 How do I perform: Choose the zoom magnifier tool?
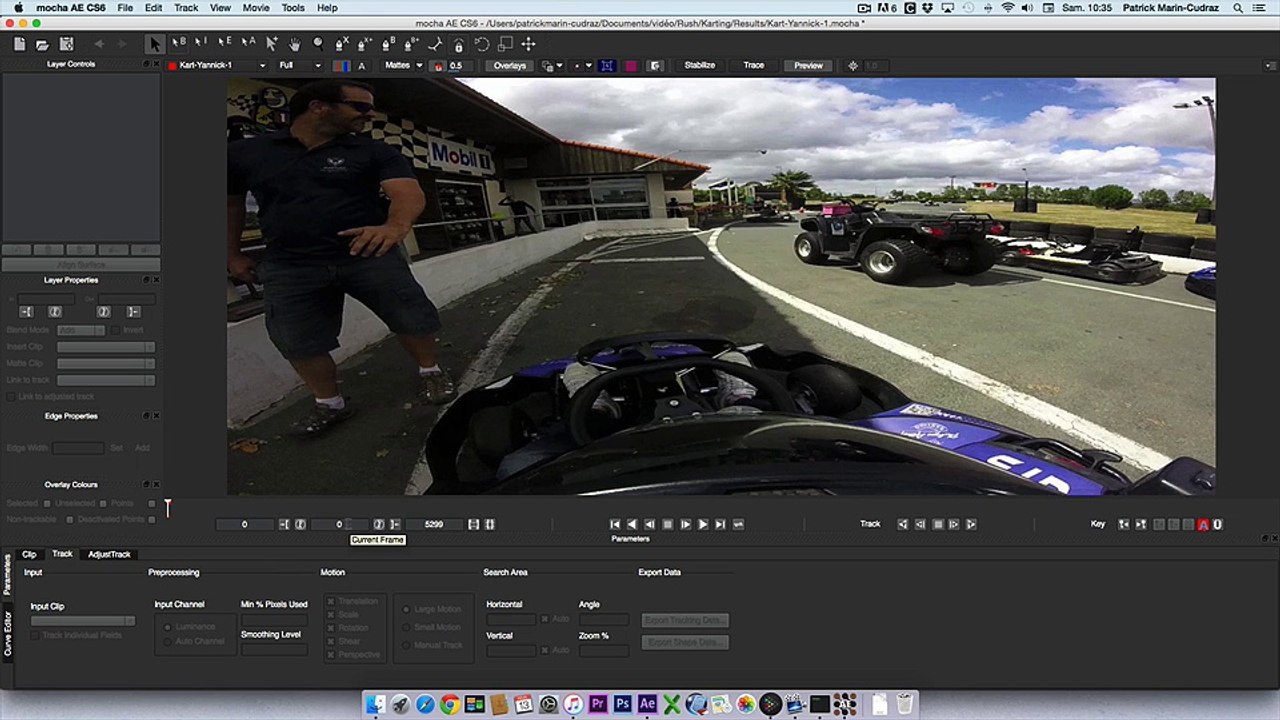click(x=318, y=44)
